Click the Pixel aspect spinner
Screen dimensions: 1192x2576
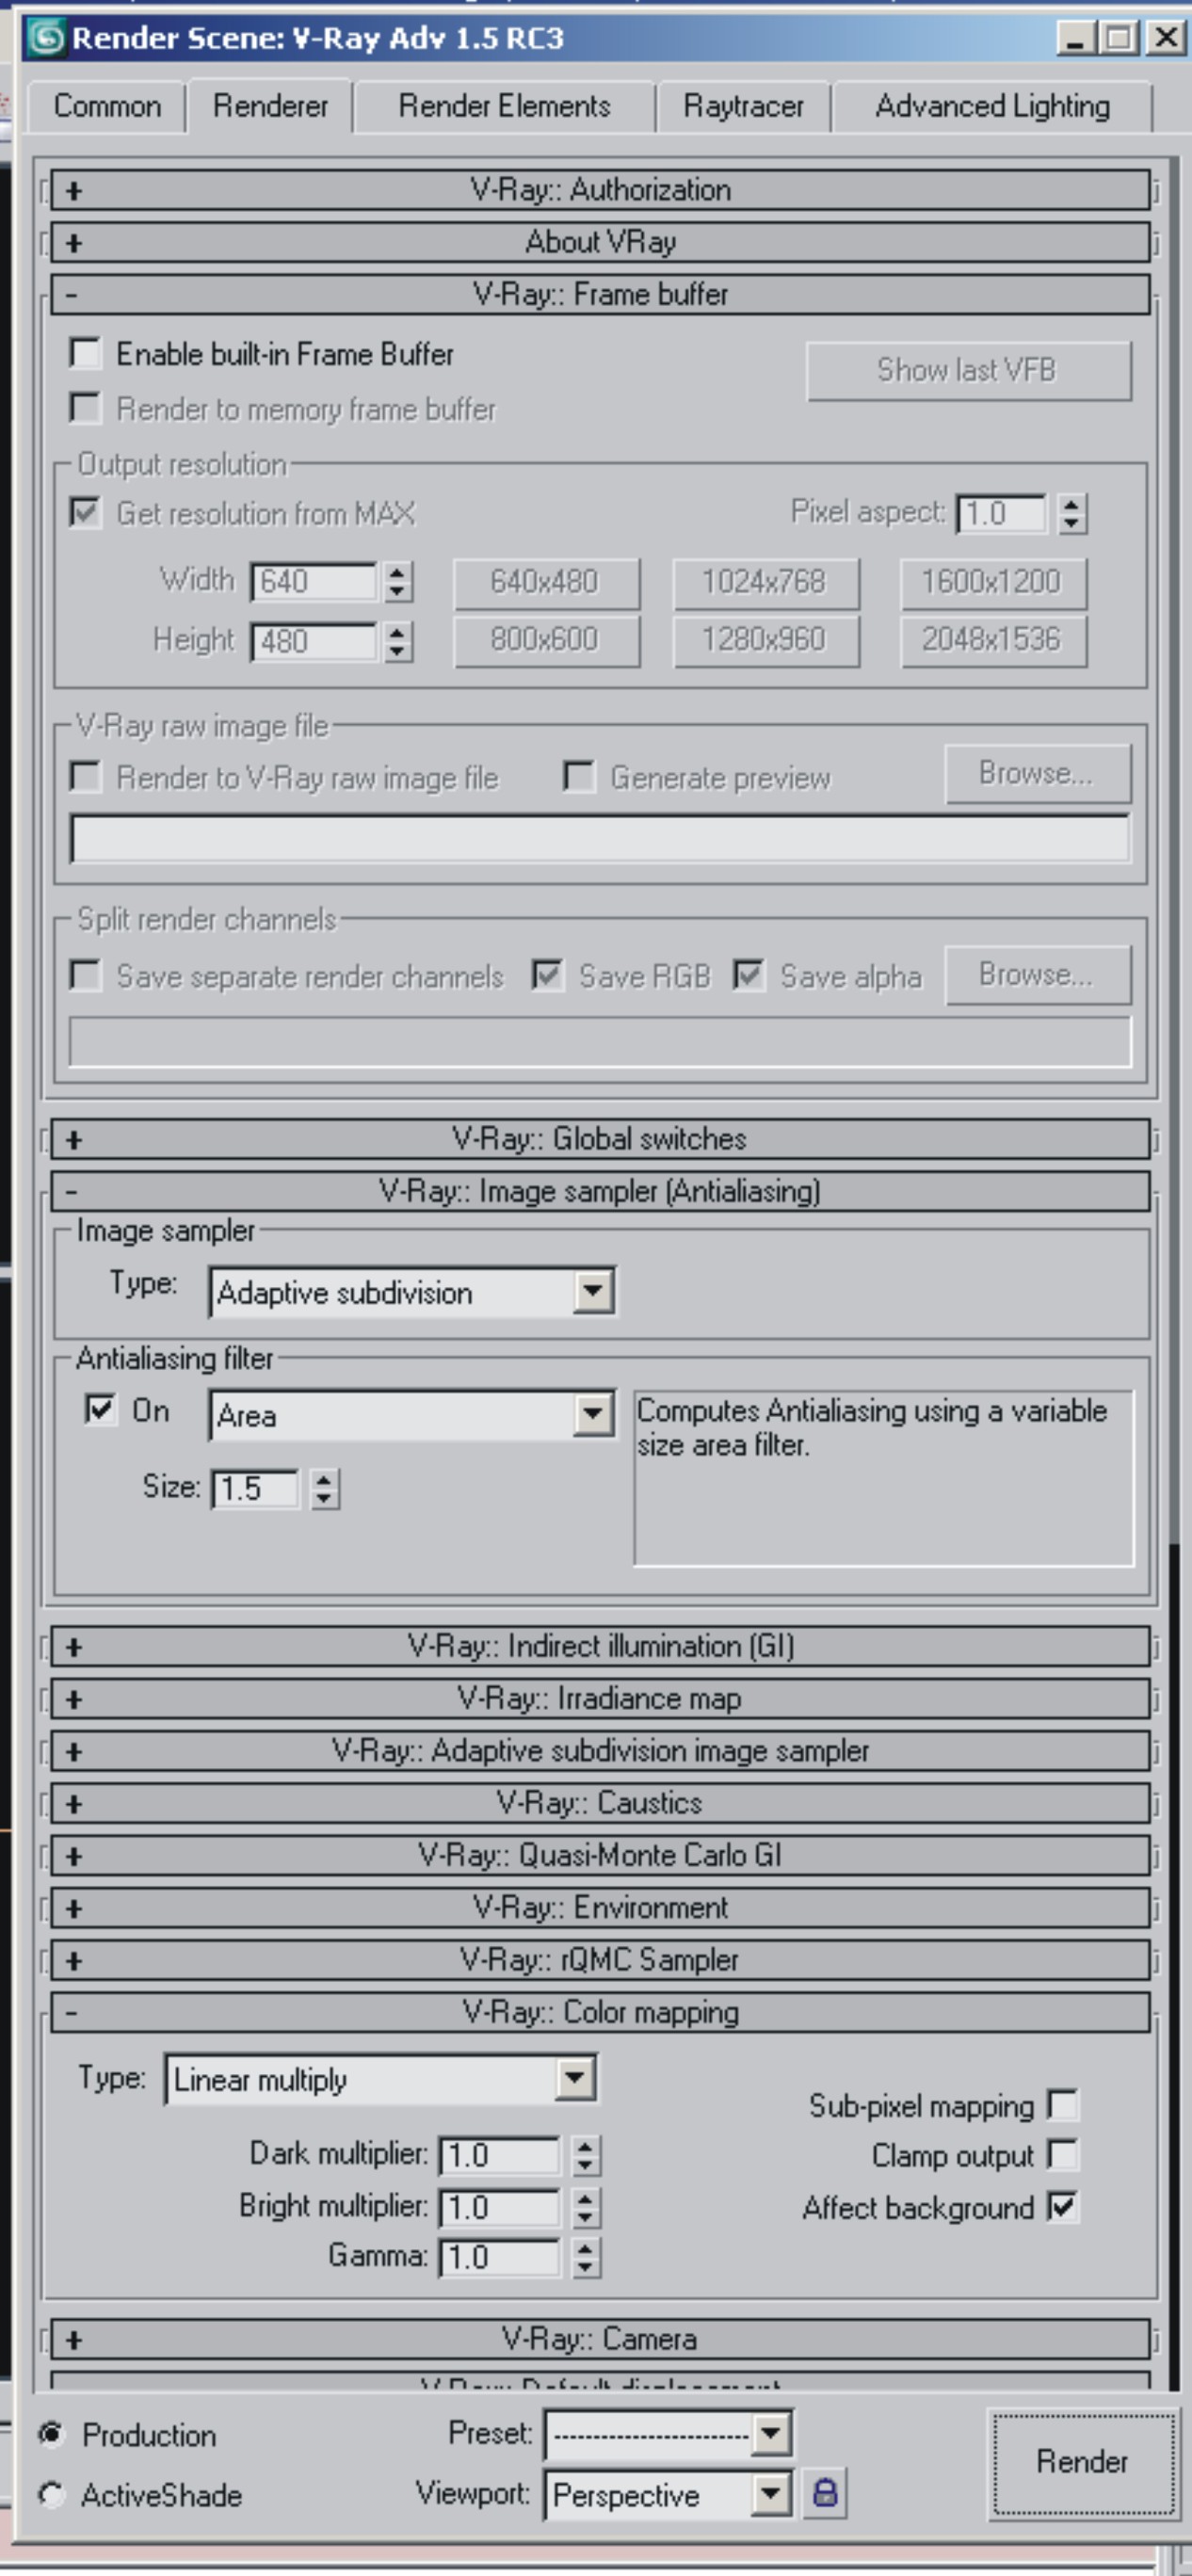(1072, 513)
